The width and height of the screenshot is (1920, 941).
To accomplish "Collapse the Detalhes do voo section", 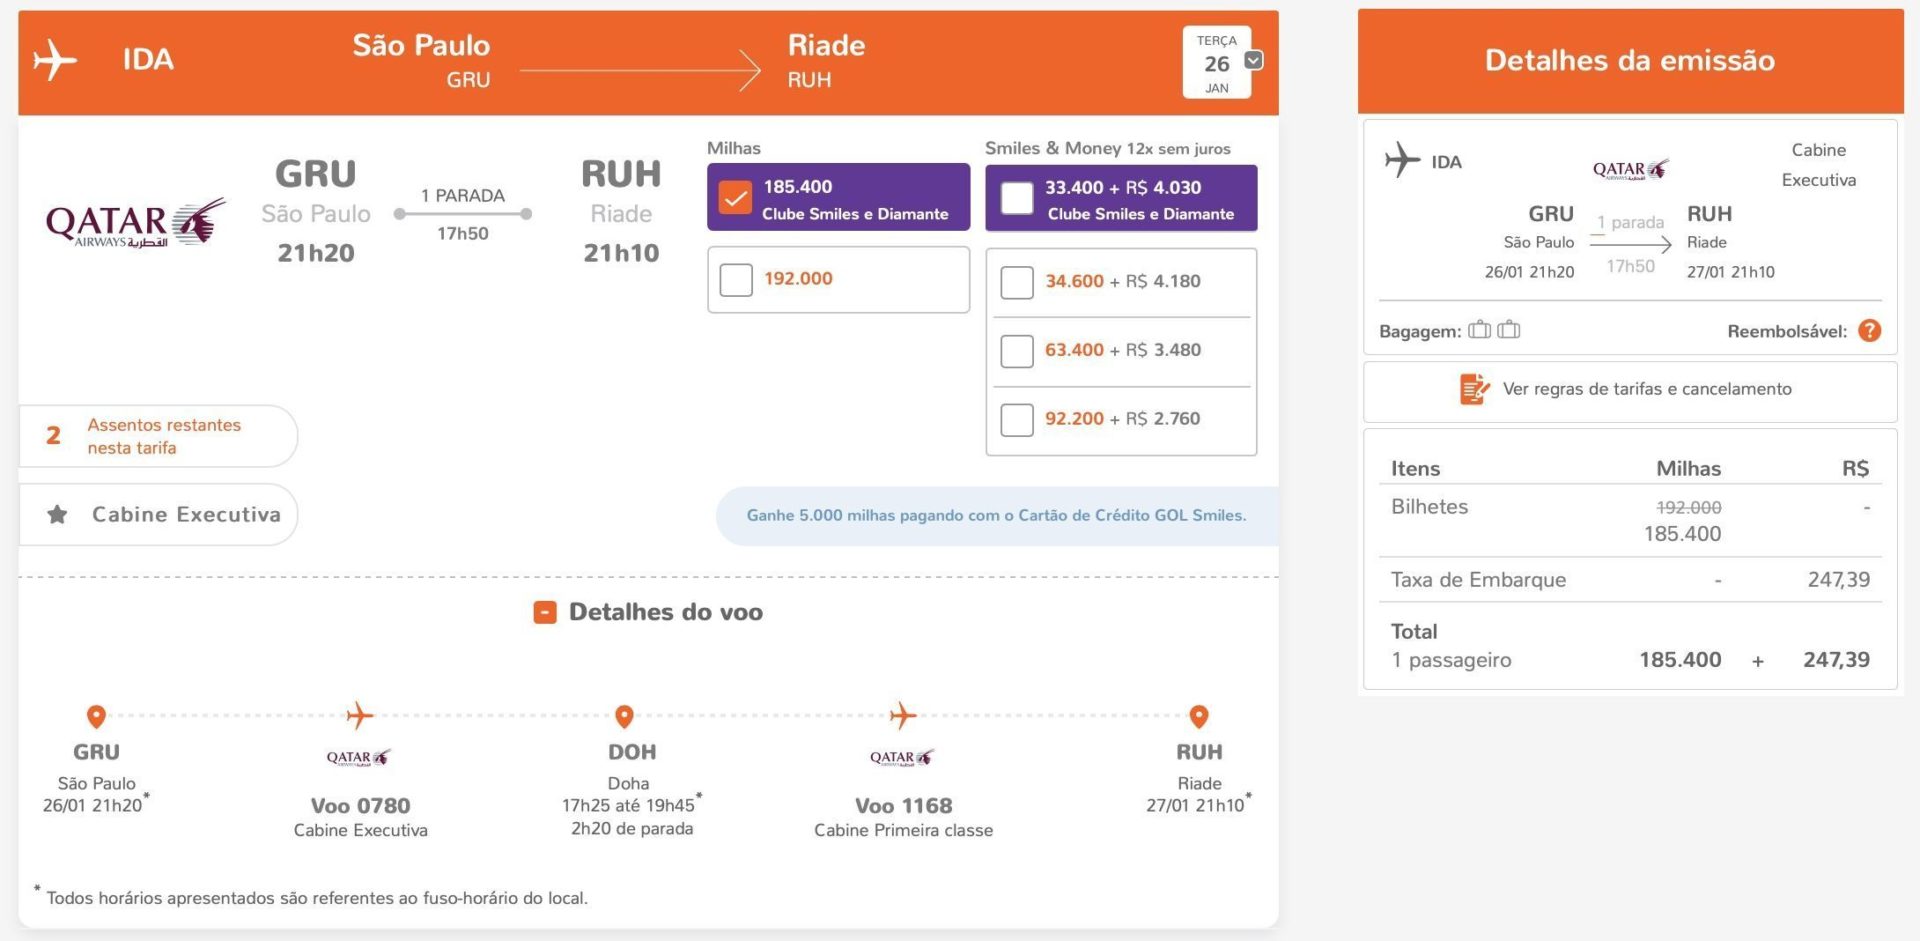I will pyautogui.click(x=545, y=612).
